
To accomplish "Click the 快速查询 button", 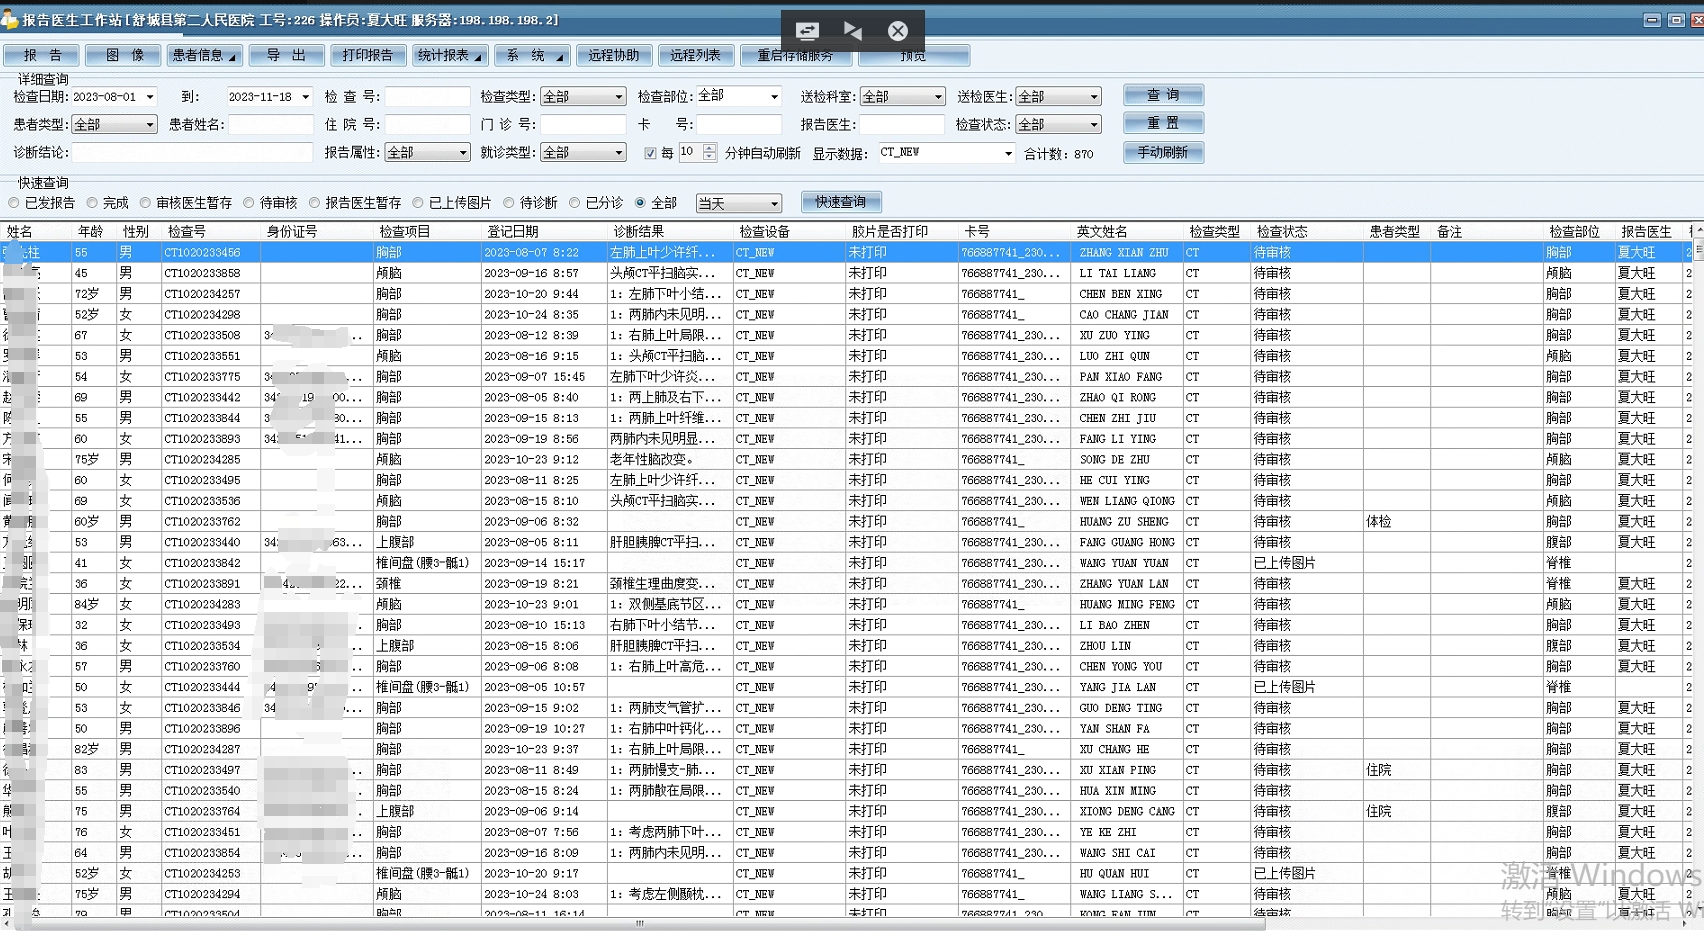I will click(841, 202).
